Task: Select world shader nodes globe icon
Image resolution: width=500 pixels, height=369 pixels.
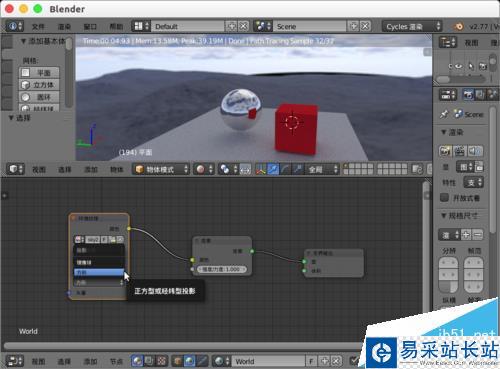Action: point(190,361)
